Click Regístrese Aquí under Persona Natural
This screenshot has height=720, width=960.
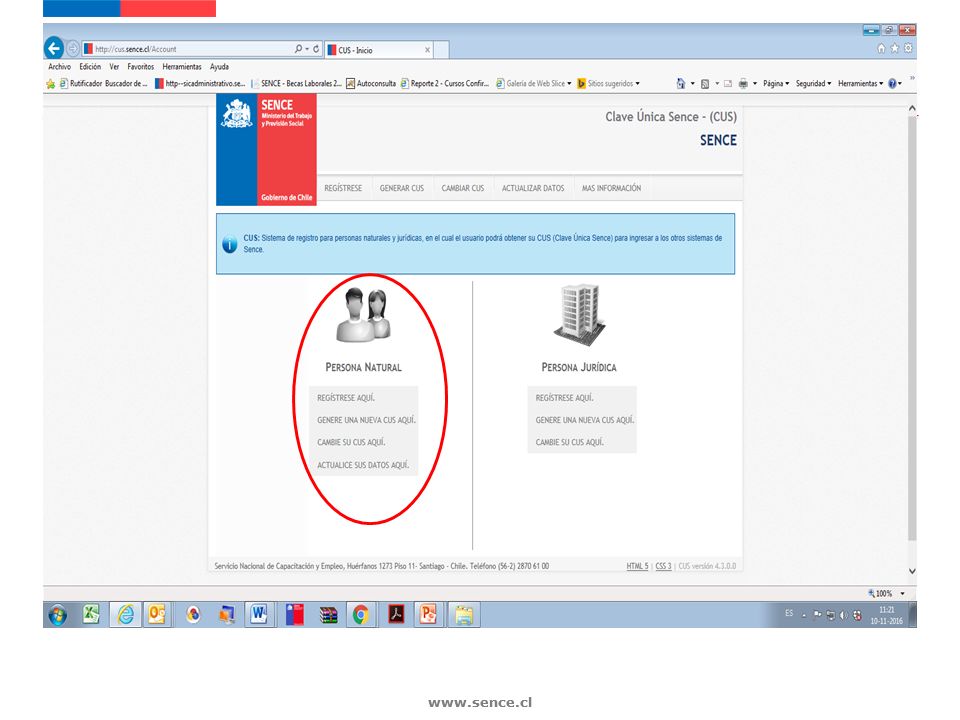point(346,398)
